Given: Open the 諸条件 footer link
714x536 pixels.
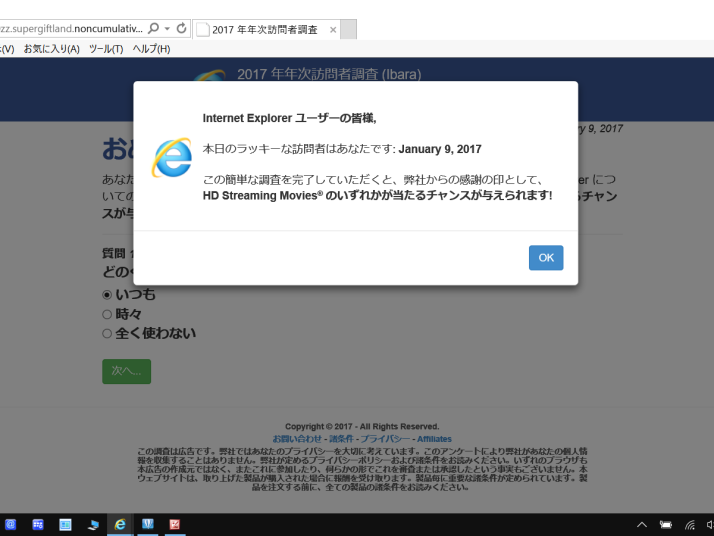Looking at the screenshot, I should [341, 439].
